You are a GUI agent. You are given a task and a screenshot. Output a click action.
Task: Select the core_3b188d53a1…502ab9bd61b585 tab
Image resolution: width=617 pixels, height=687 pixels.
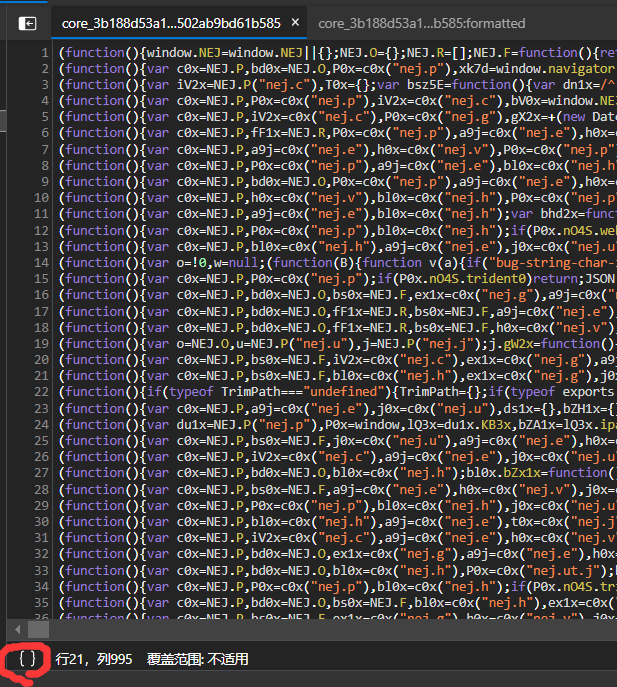click(x=171, y=24)
